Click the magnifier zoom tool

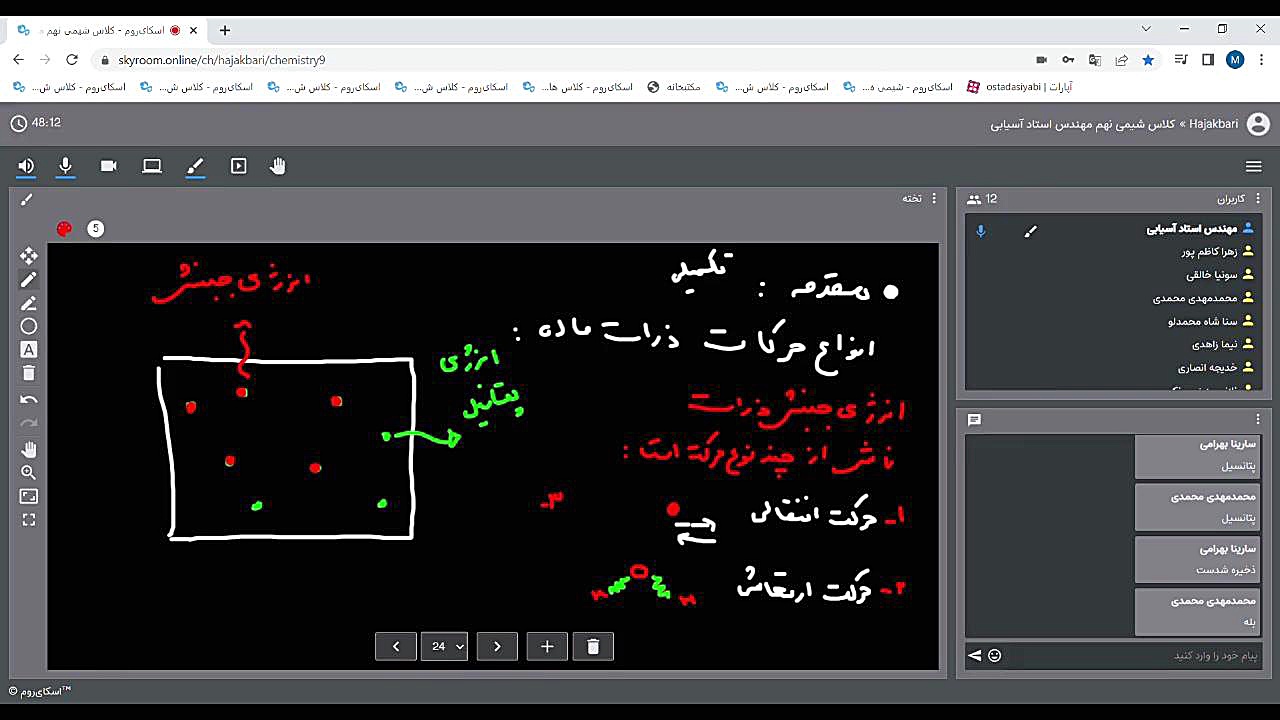tap(28, 472)
